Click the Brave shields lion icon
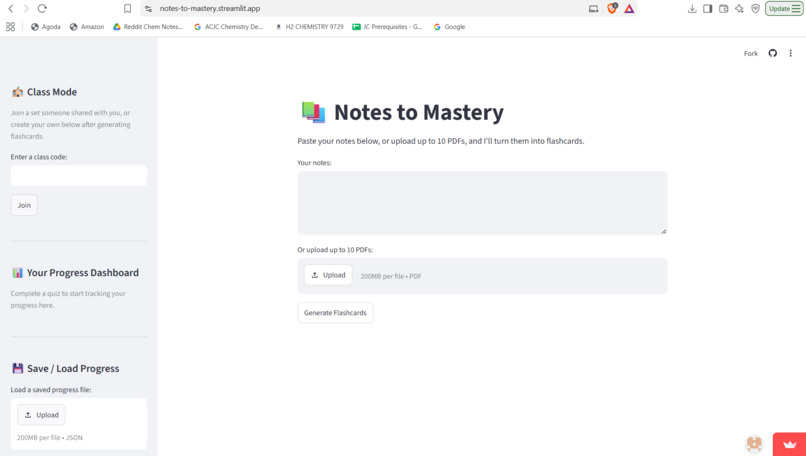Image resolution: width=806 pixels, height=456 pixels. point(612,8)
